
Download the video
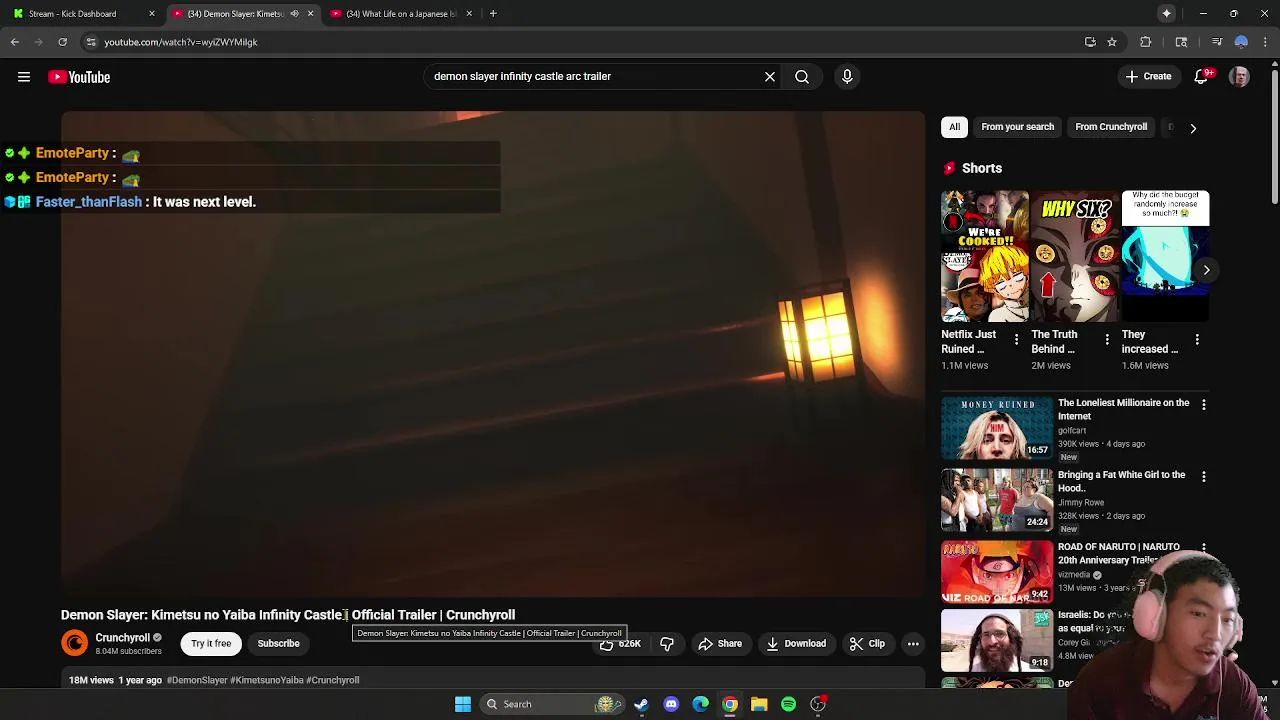pos(796,644)
